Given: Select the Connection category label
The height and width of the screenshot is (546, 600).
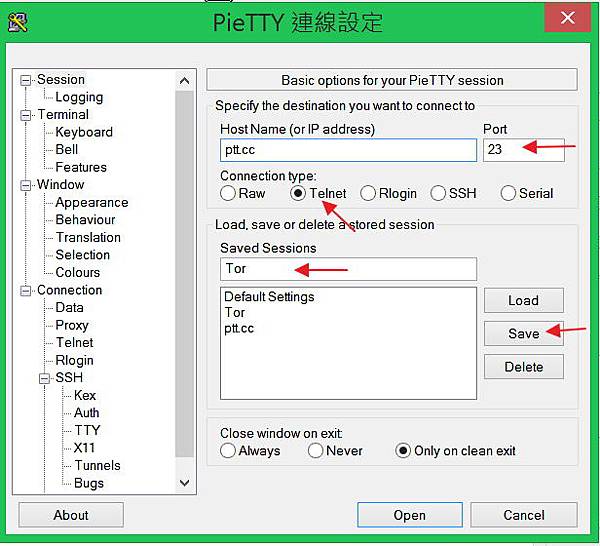Looking at the screenshot, I should [69, 290].
